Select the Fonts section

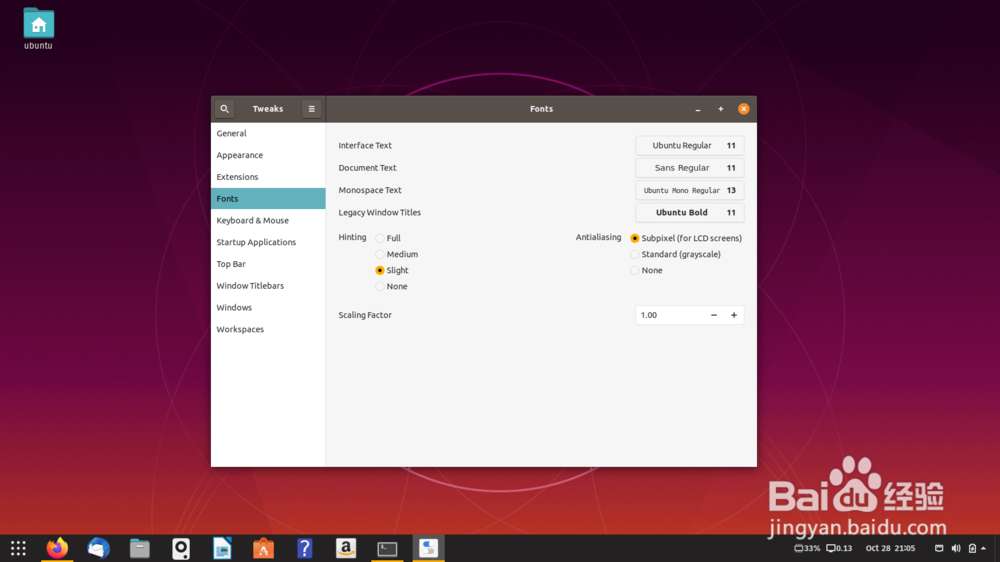pos(268,198)
